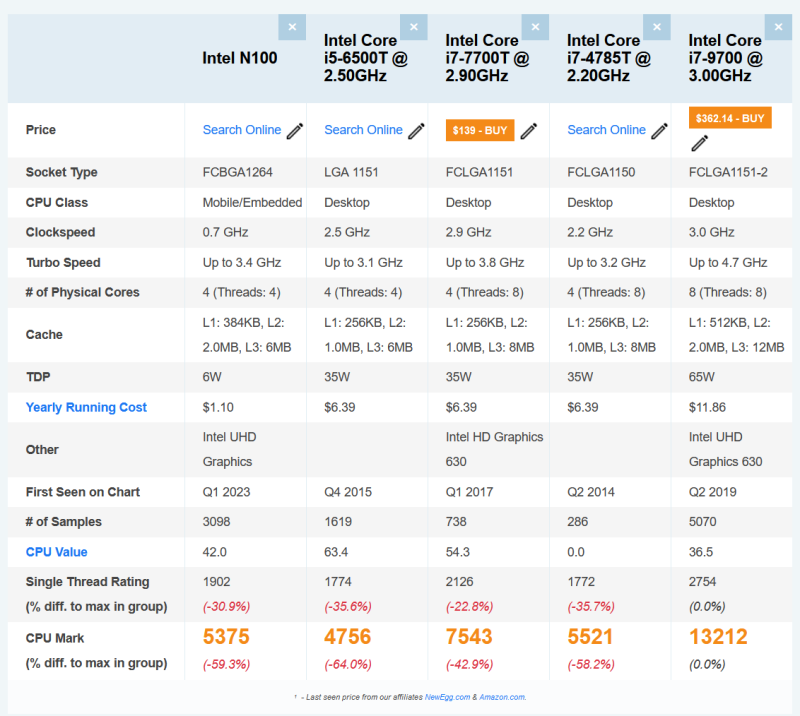Click sample count 3098

[x=216, y=522]
